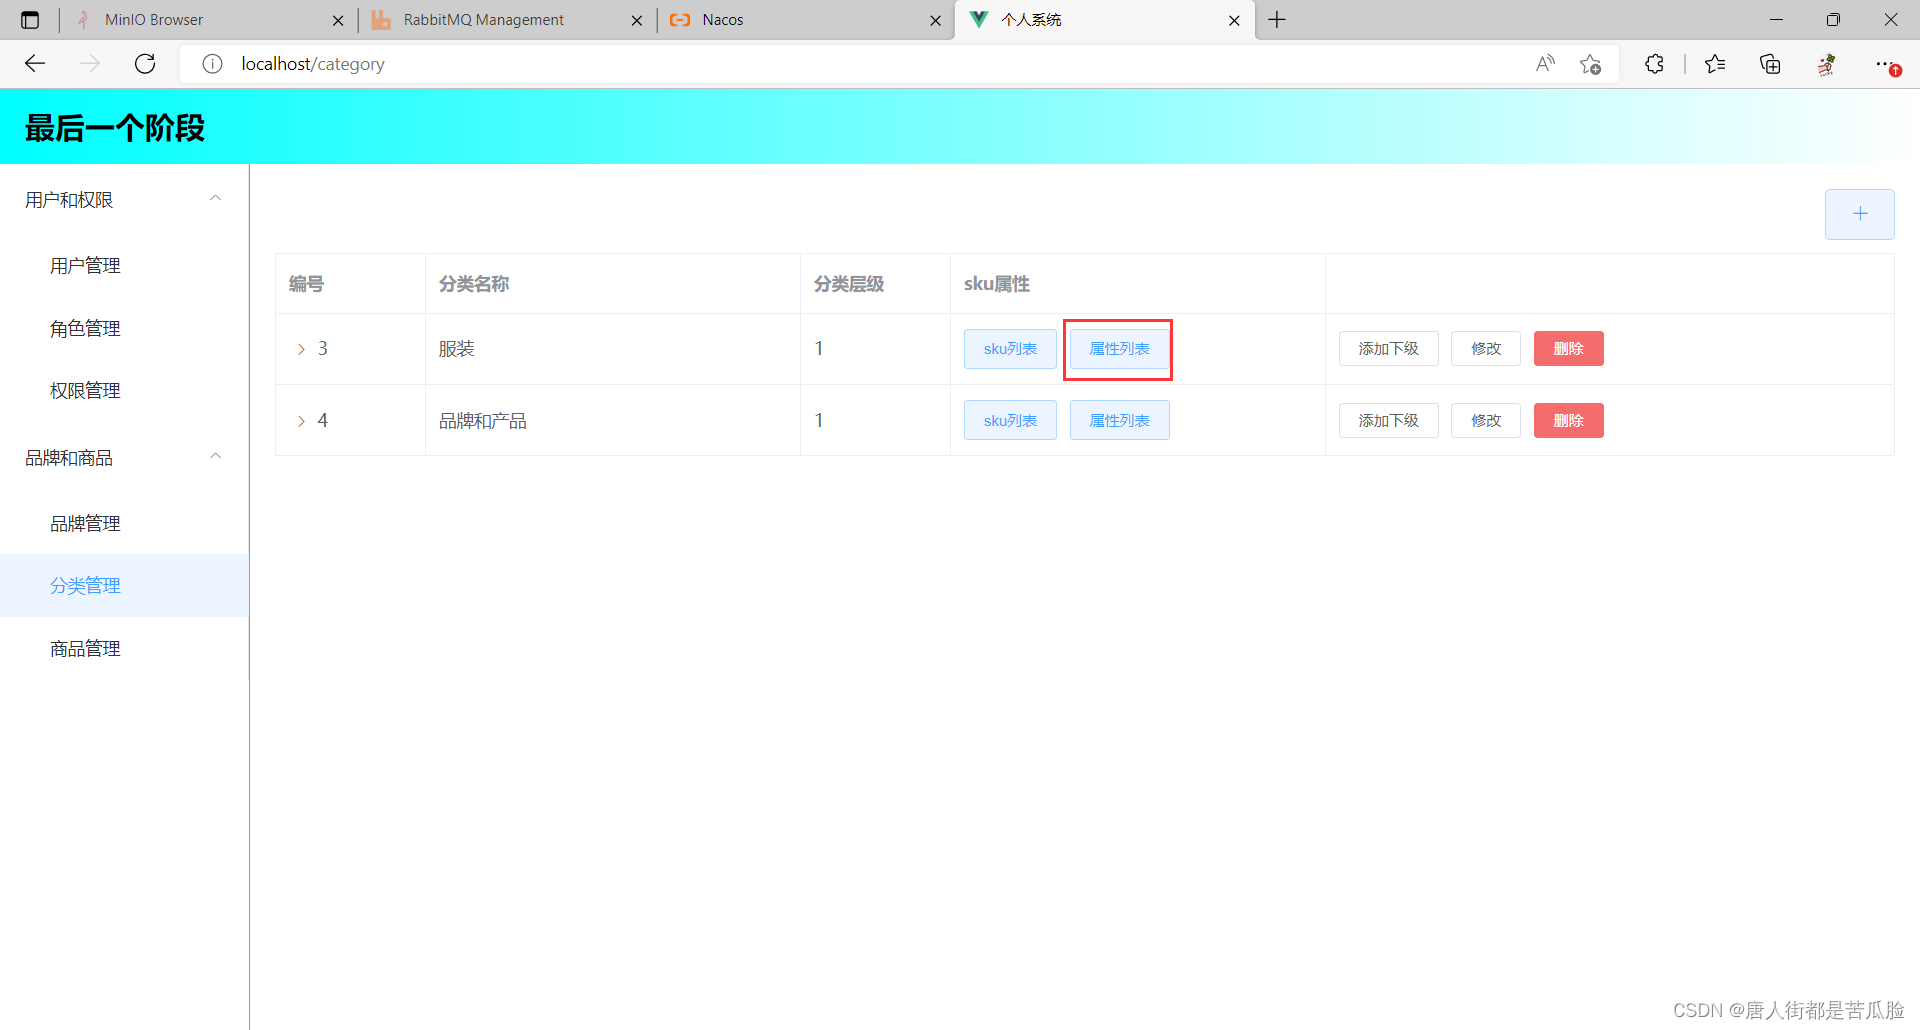This screenshot has width=1920, height=1030.
Task: Expand row 3 服装 category
Action: (301, 349)
